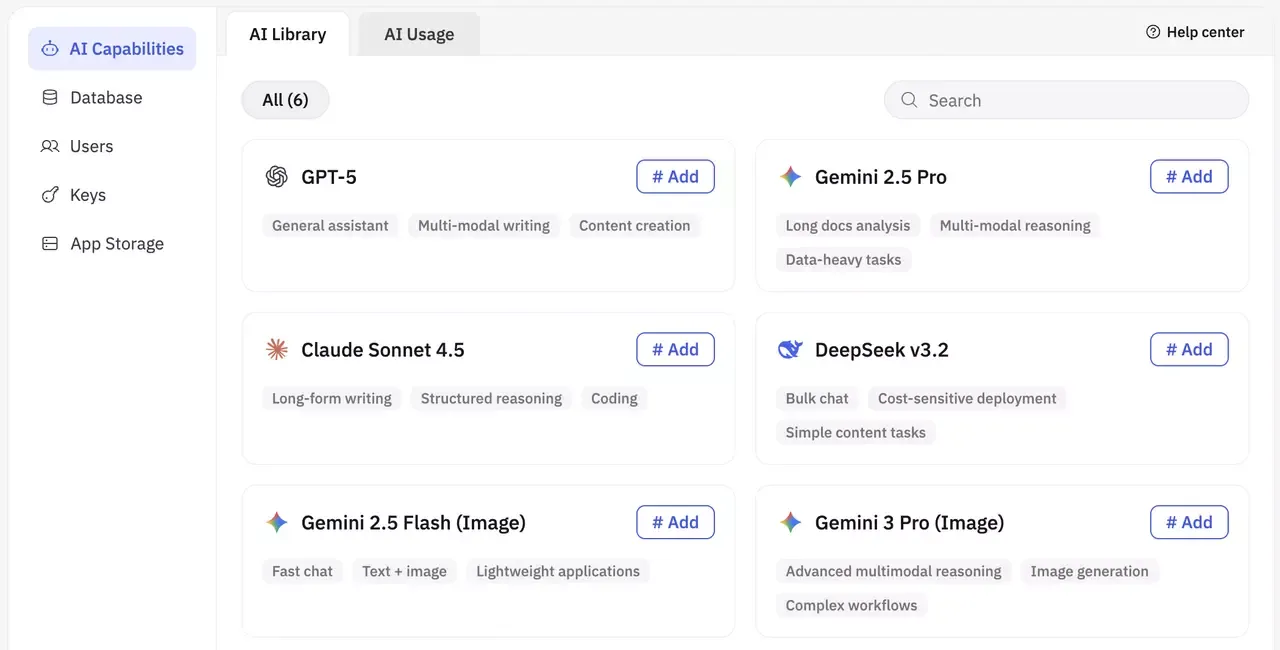The width and height of the screenshot is (1280, 650).
Task: Click the Gemini star icon for Gemini 2.5 Pro
Action: click(x=790, y=176)
